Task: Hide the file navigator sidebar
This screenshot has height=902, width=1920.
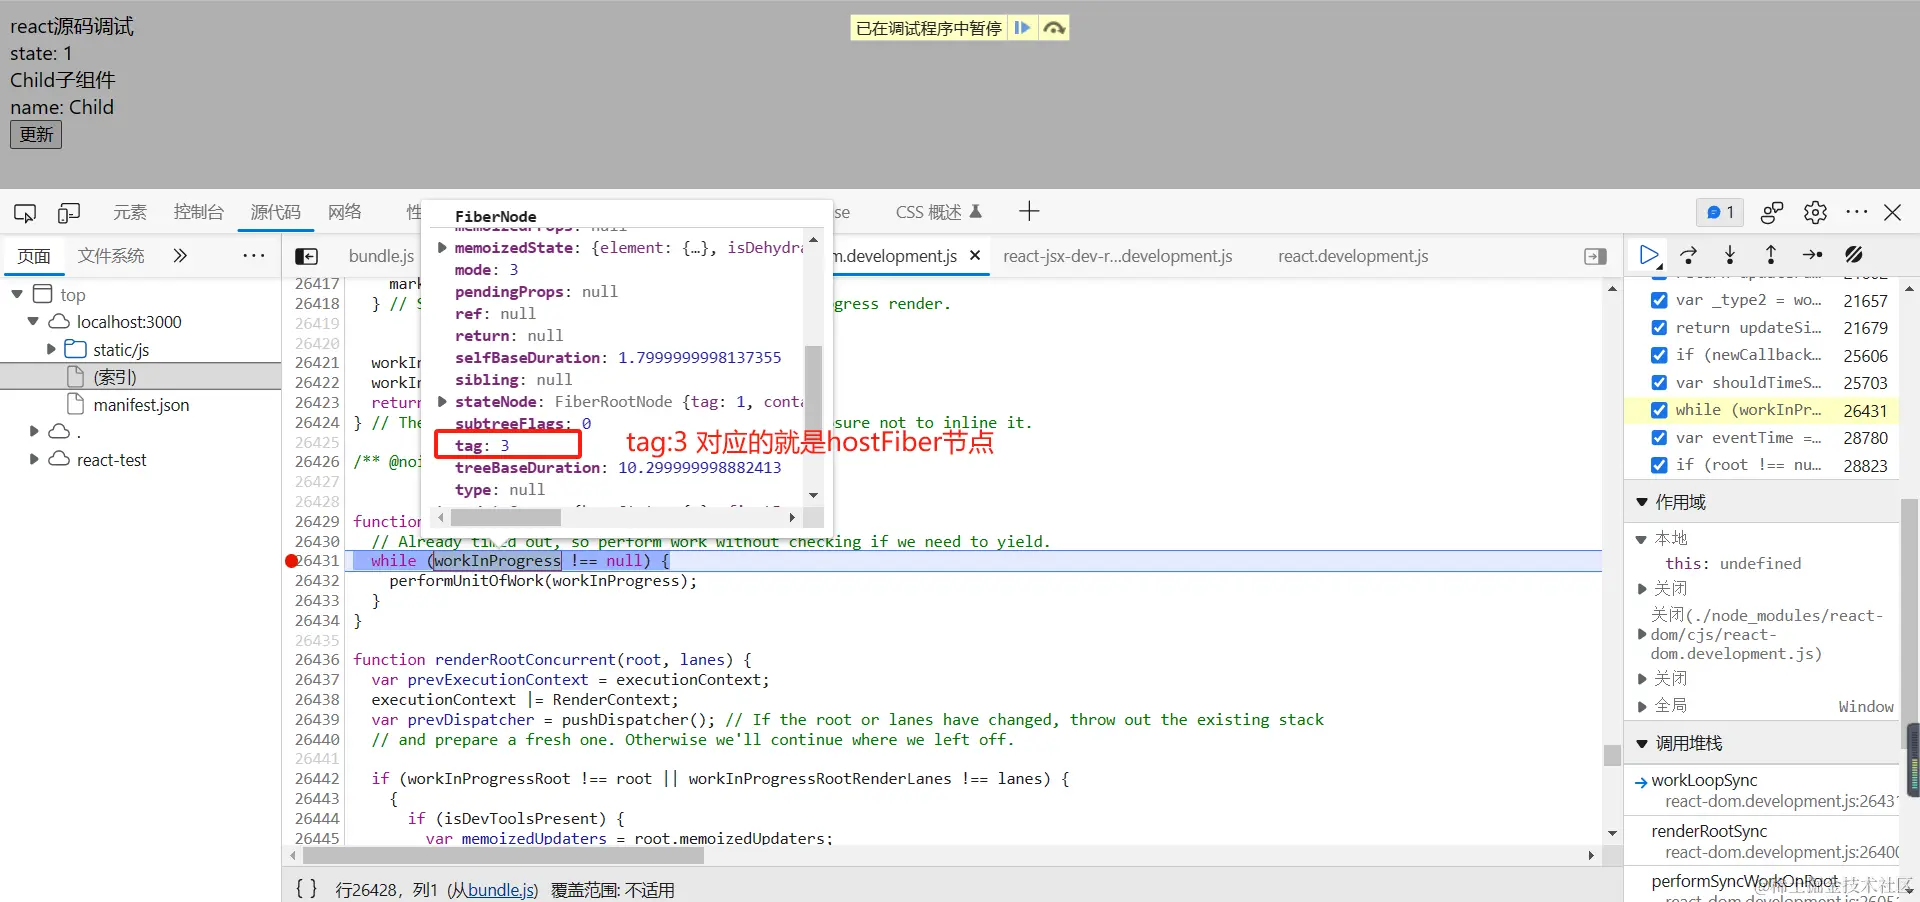Action: click(307, 257)
